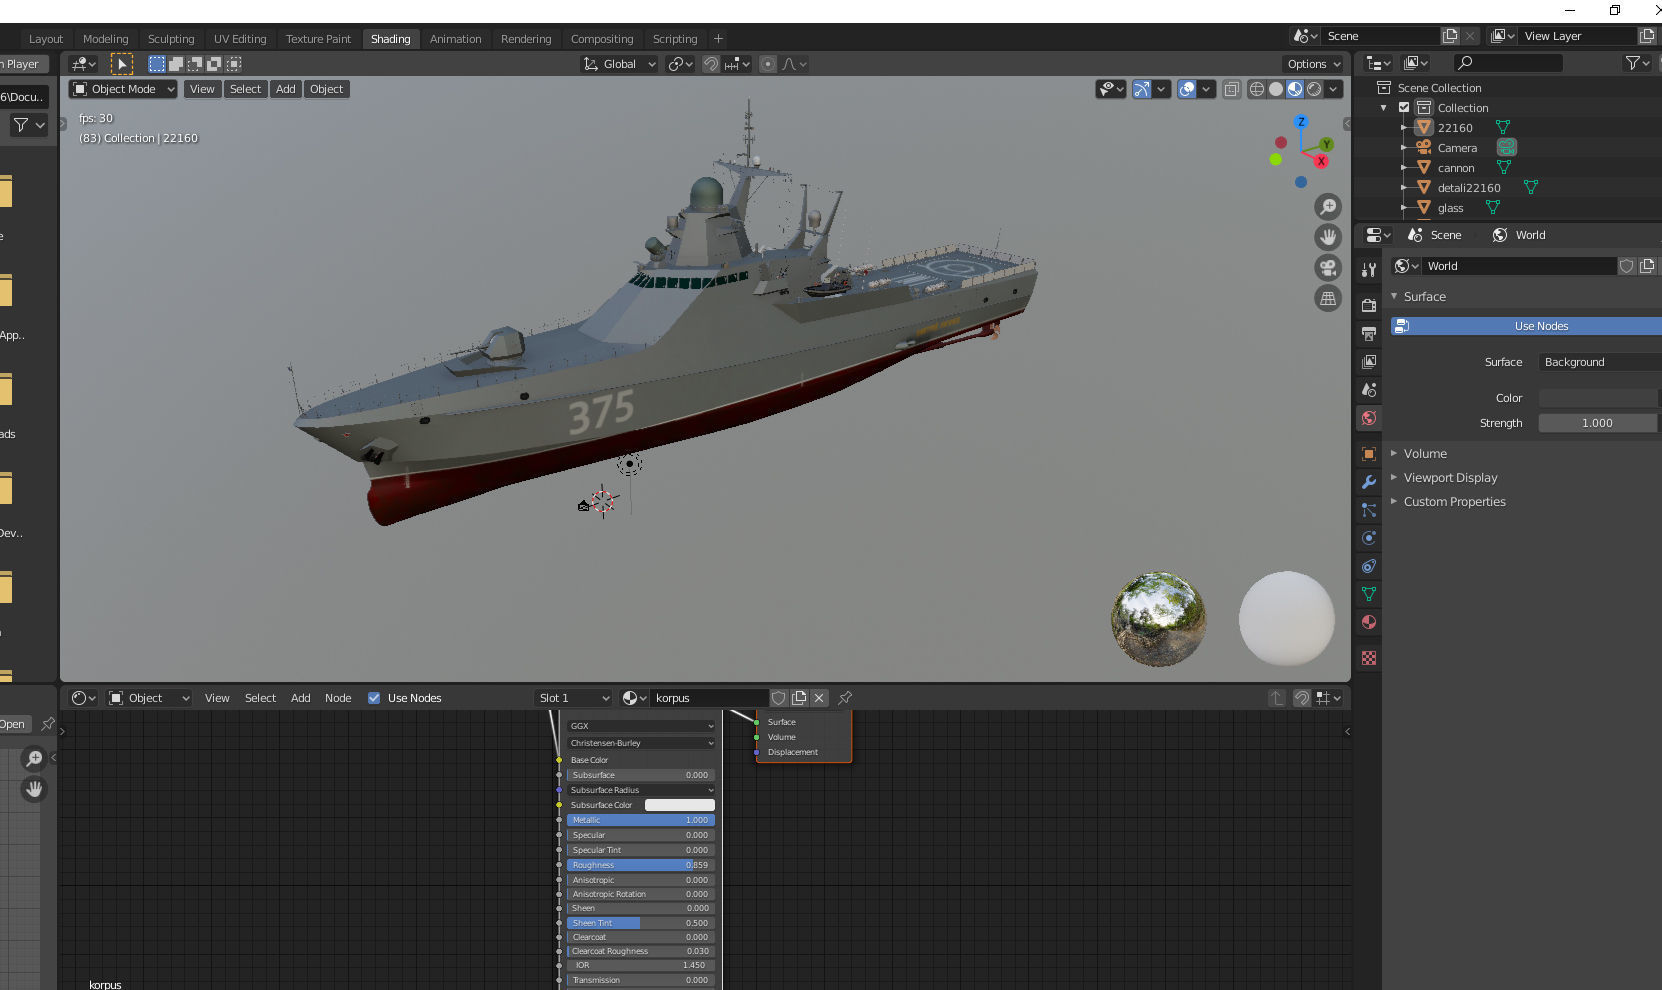The width and height of the screenshot is (1662, 990).
Task: Click the Z axis of navigation gizmo
Action: 1301,122
